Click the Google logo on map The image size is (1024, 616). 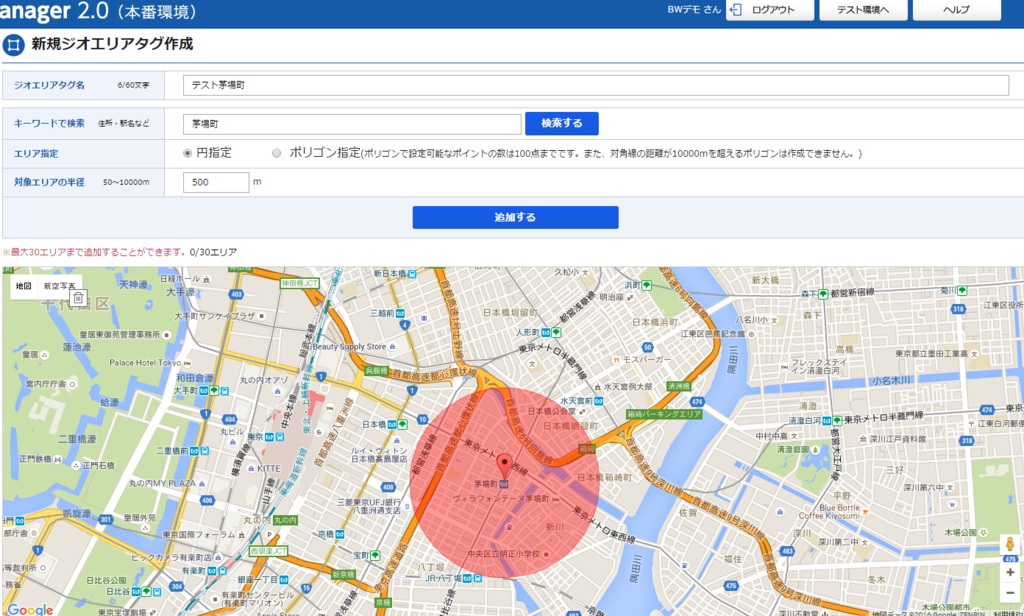30,609
